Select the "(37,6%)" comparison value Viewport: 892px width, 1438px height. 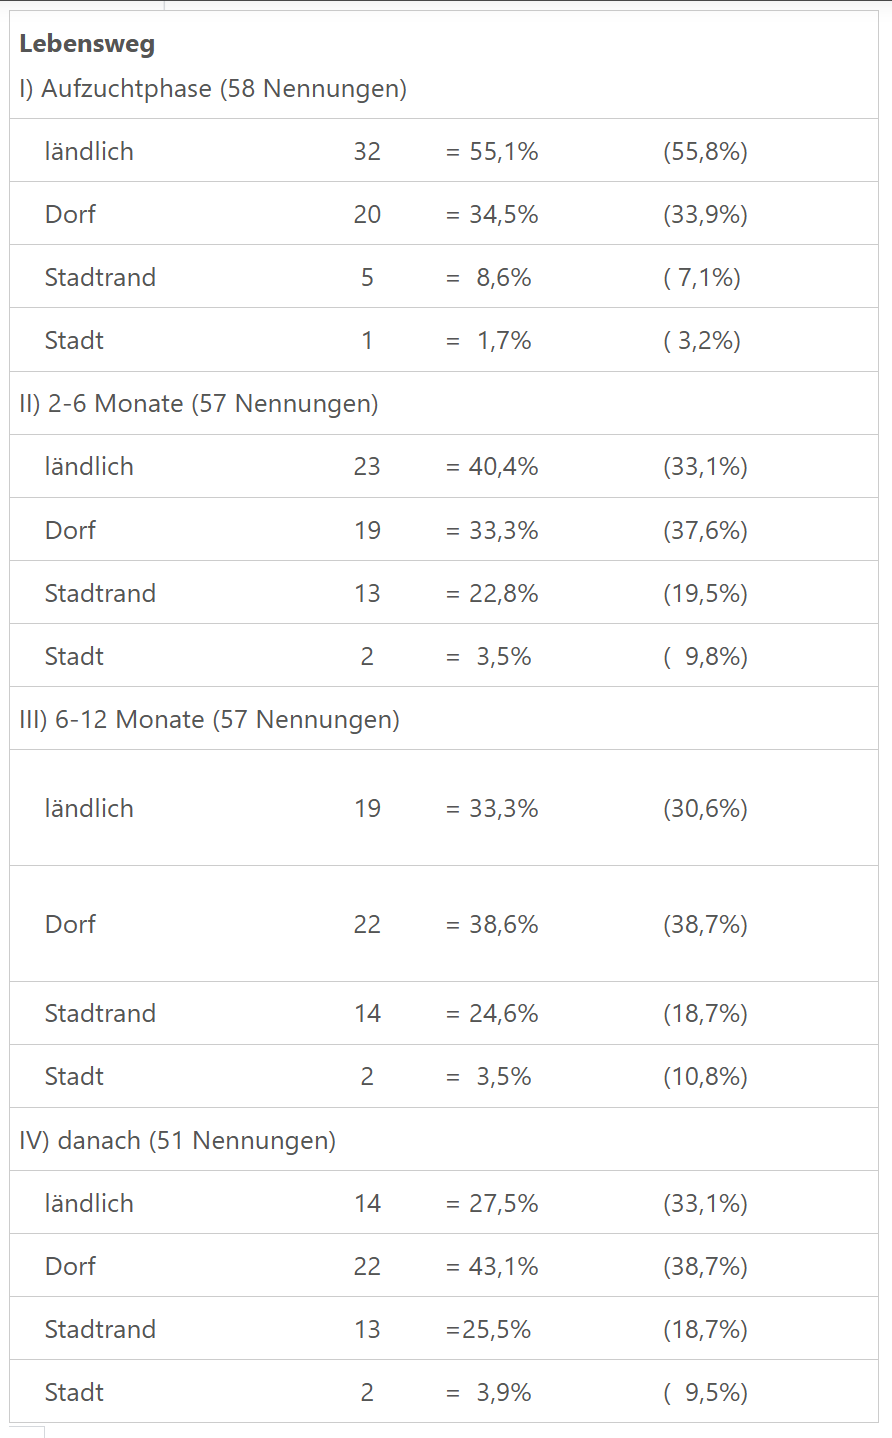pos(705,531)
